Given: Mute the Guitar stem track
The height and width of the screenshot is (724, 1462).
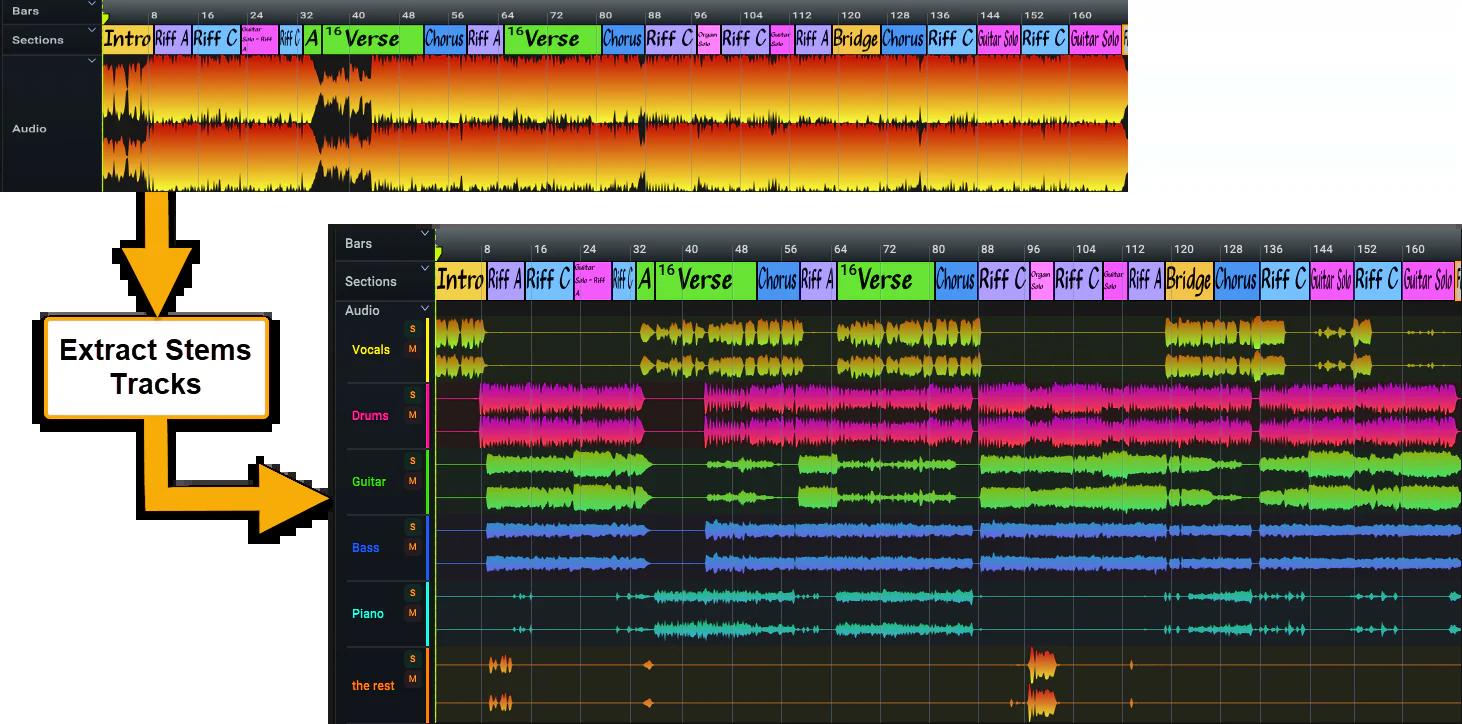Looking at the screenshot, I should click(x=412, y=481).
